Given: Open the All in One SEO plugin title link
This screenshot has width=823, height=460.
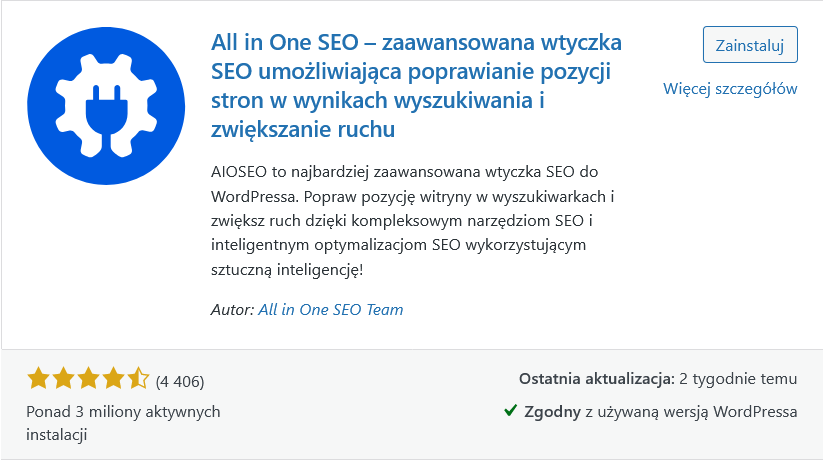Looking at the screenshot, I should click(x=416, y=86).
